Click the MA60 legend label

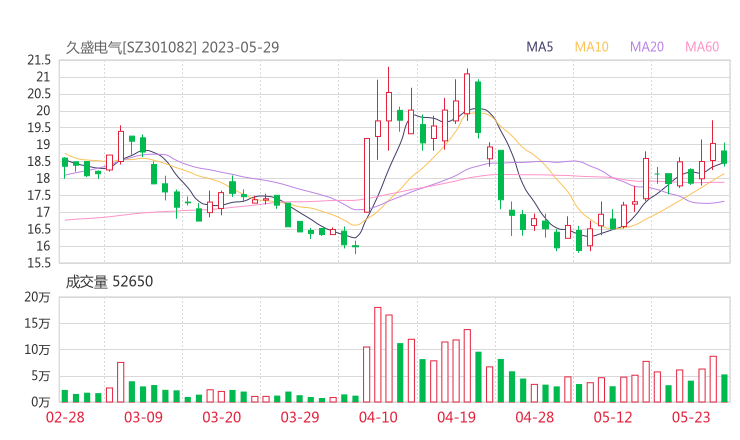click(702, 47)
